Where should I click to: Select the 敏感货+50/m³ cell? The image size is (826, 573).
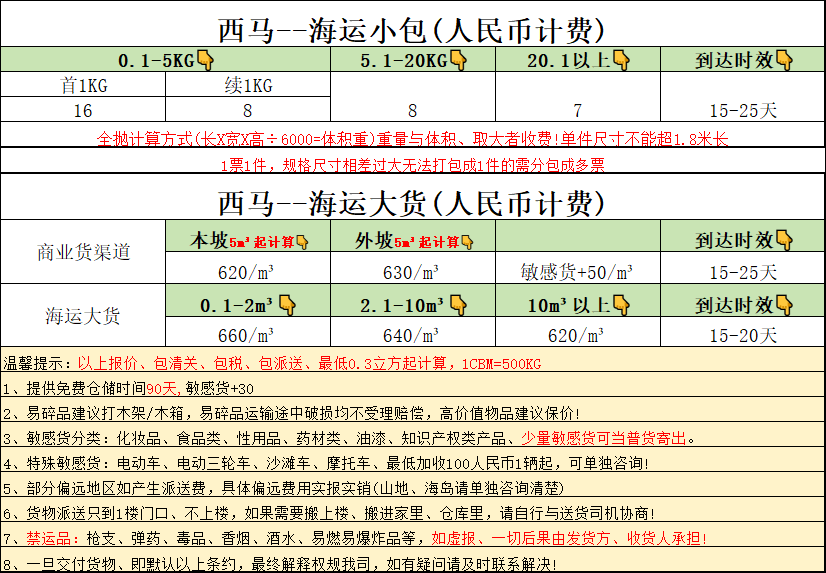click(x=577, y=271)
